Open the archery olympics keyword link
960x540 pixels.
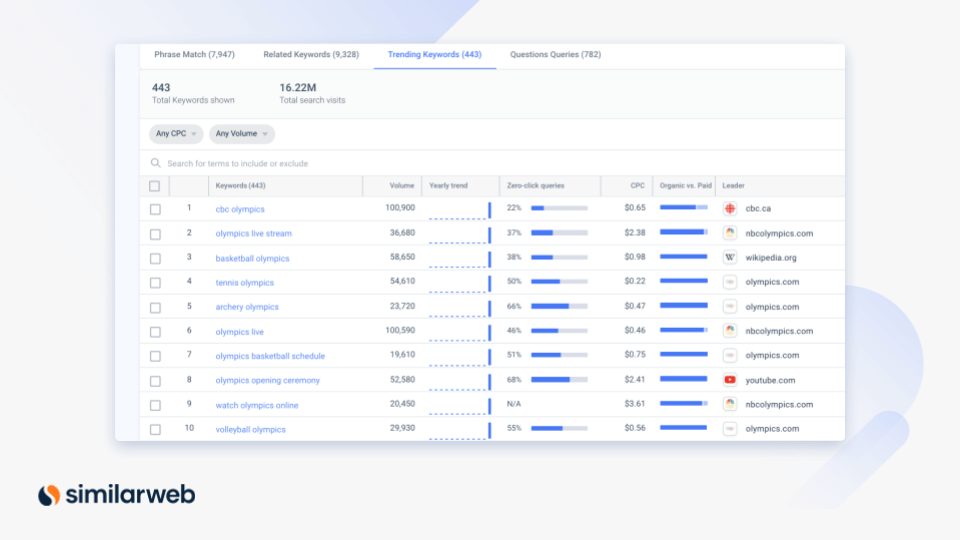(247, 307)
